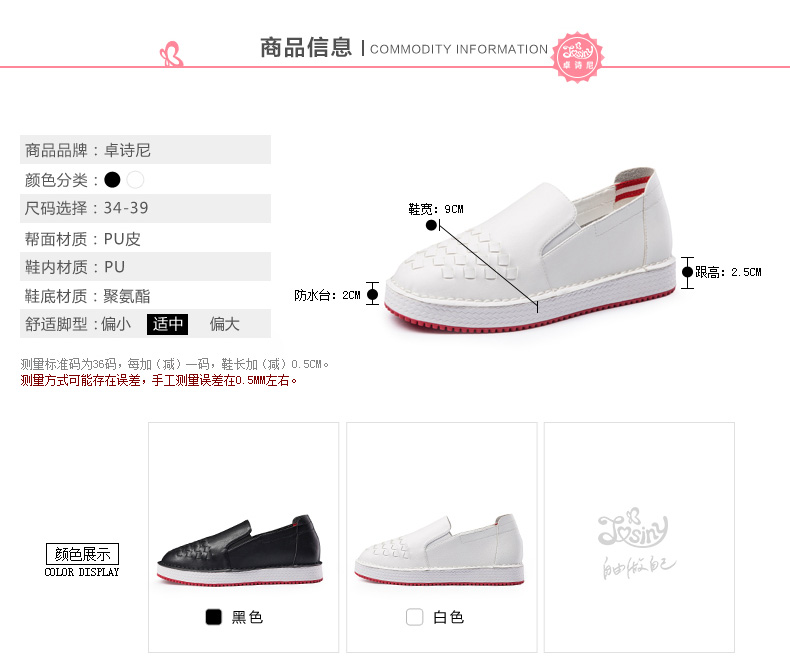Click the 鞋宽 9CM measurement marker dot
The image size is (790, 666).
pyautogui.click(x=431, y=225)
